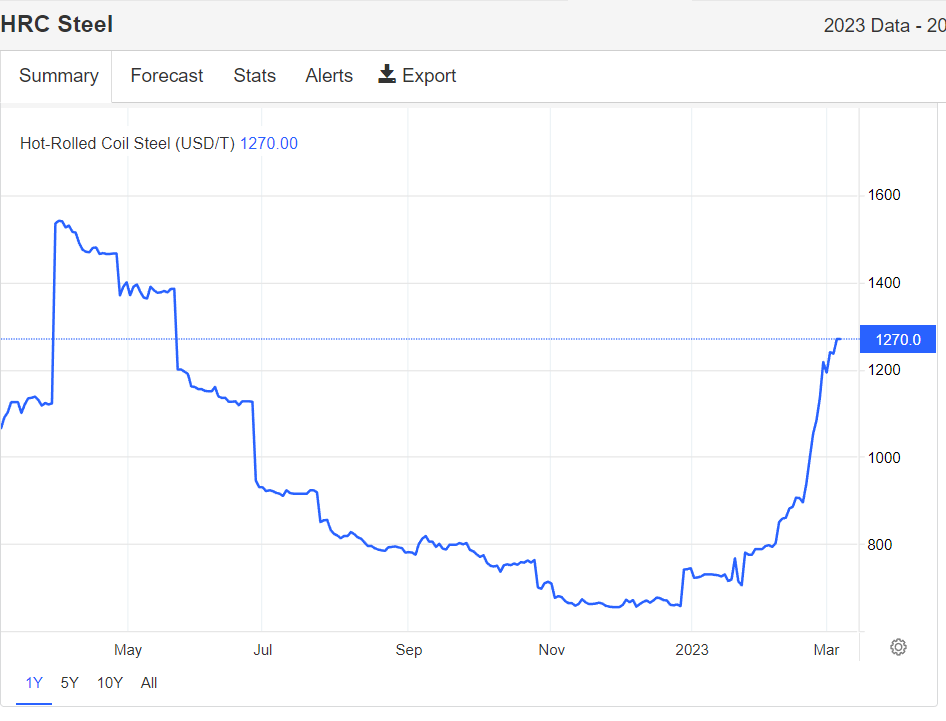Click the 1270.00 legend value
946x721 pixels.
pos(269,143)
